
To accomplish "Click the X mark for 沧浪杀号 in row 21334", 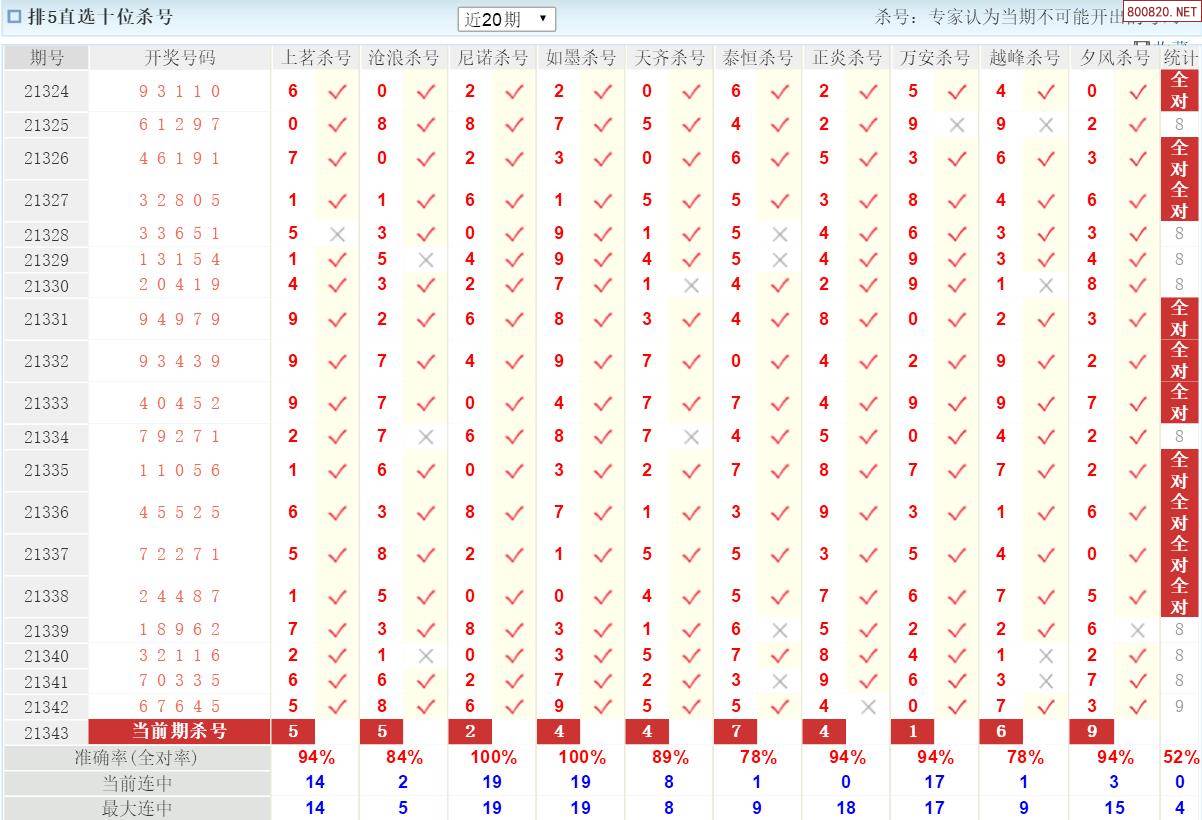I will pos(426,437).
